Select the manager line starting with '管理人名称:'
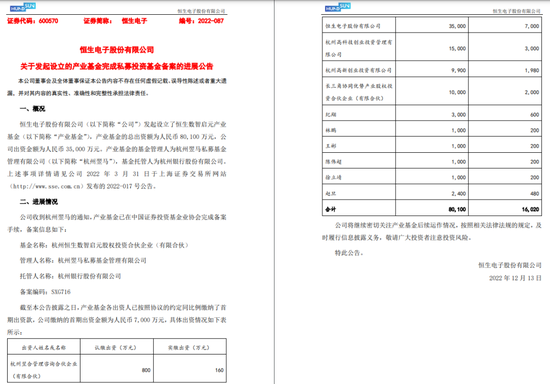 click(x=83, y=261)
